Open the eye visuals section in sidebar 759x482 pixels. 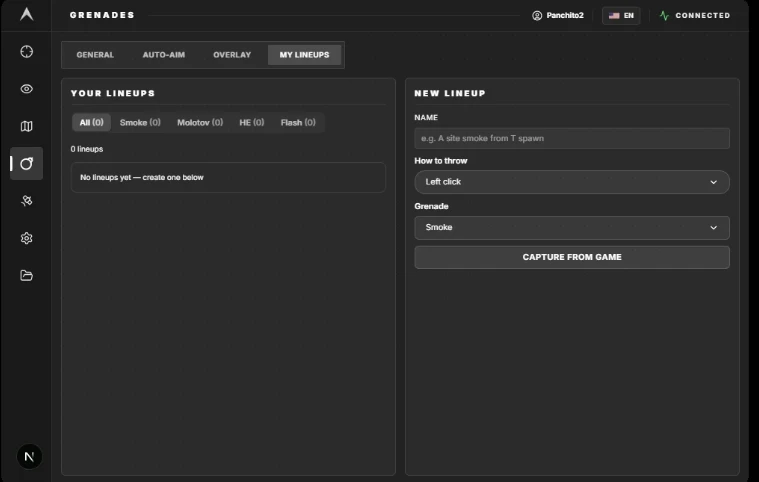pyautogui.click(x=27, y=89)
